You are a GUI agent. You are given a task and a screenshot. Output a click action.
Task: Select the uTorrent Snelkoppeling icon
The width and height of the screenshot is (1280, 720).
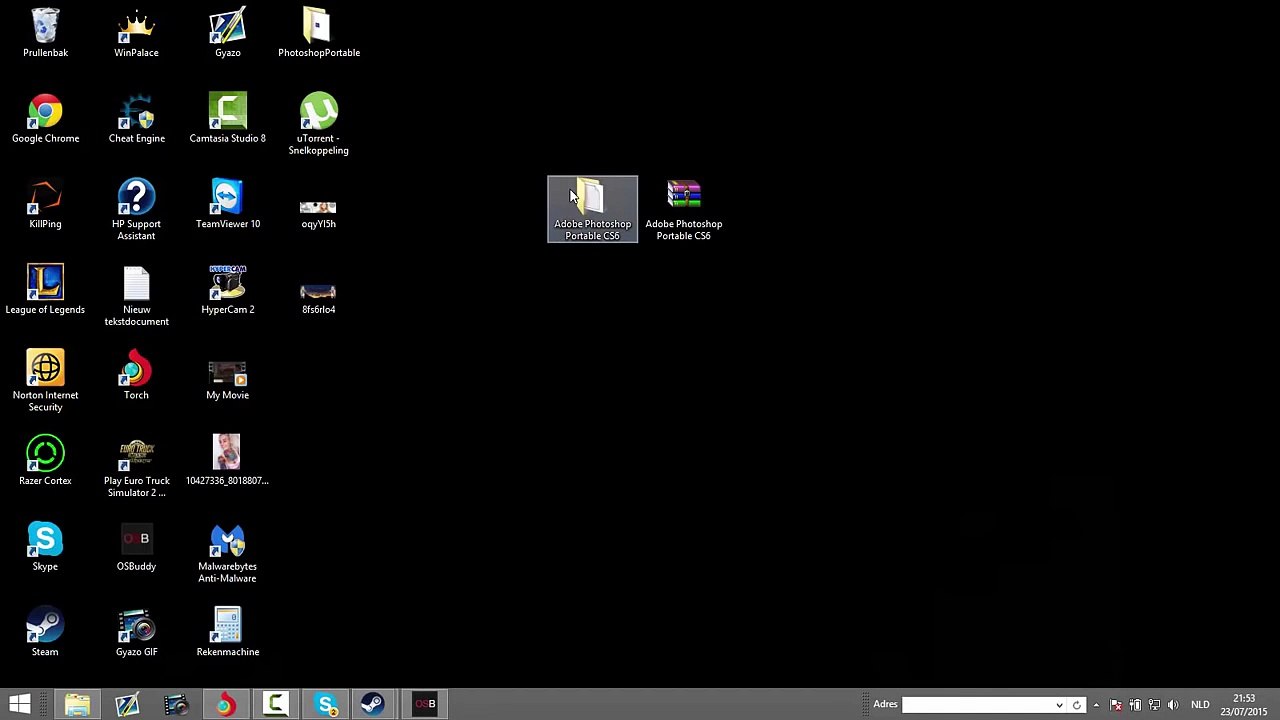[x=319, y=124]
